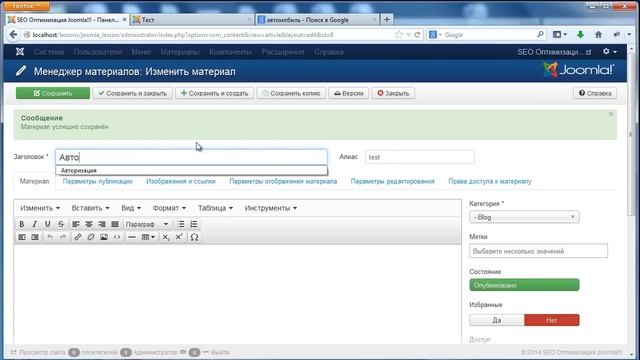Center-align text in editor
The width and height of the screenshot is (640, 360).
pos(89,224)
